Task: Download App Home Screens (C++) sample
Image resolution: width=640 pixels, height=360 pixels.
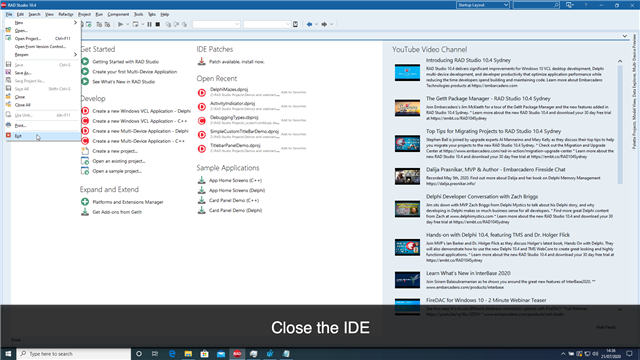Action: pyautogui.click(x=236, y=180)
